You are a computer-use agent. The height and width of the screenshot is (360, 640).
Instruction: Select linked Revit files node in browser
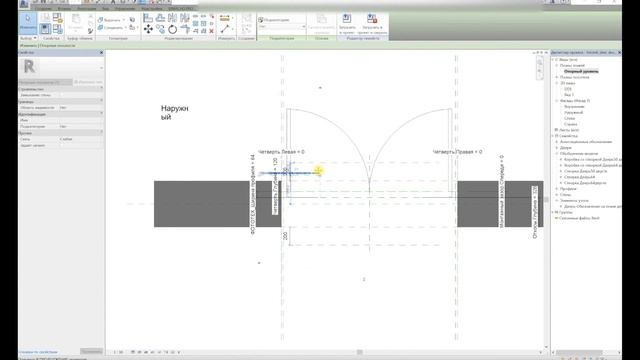(x=579, y=218)
